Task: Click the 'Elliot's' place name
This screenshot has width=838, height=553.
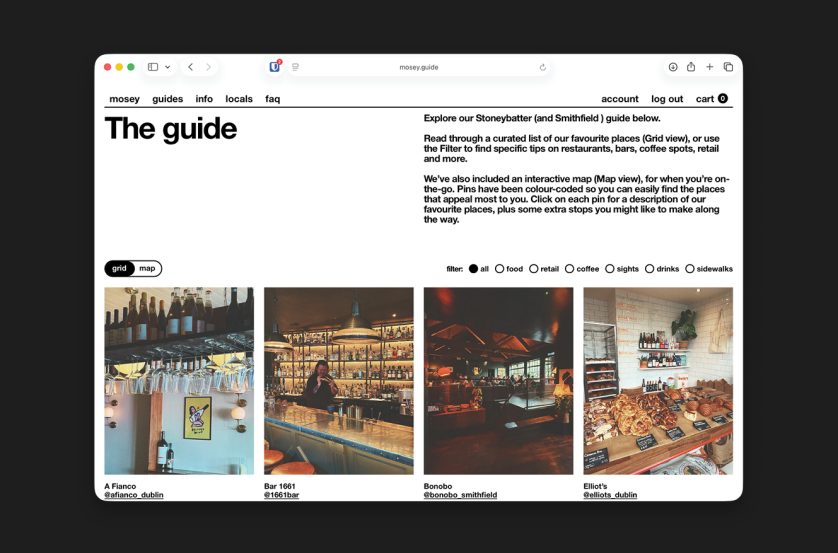Action: 595,486
